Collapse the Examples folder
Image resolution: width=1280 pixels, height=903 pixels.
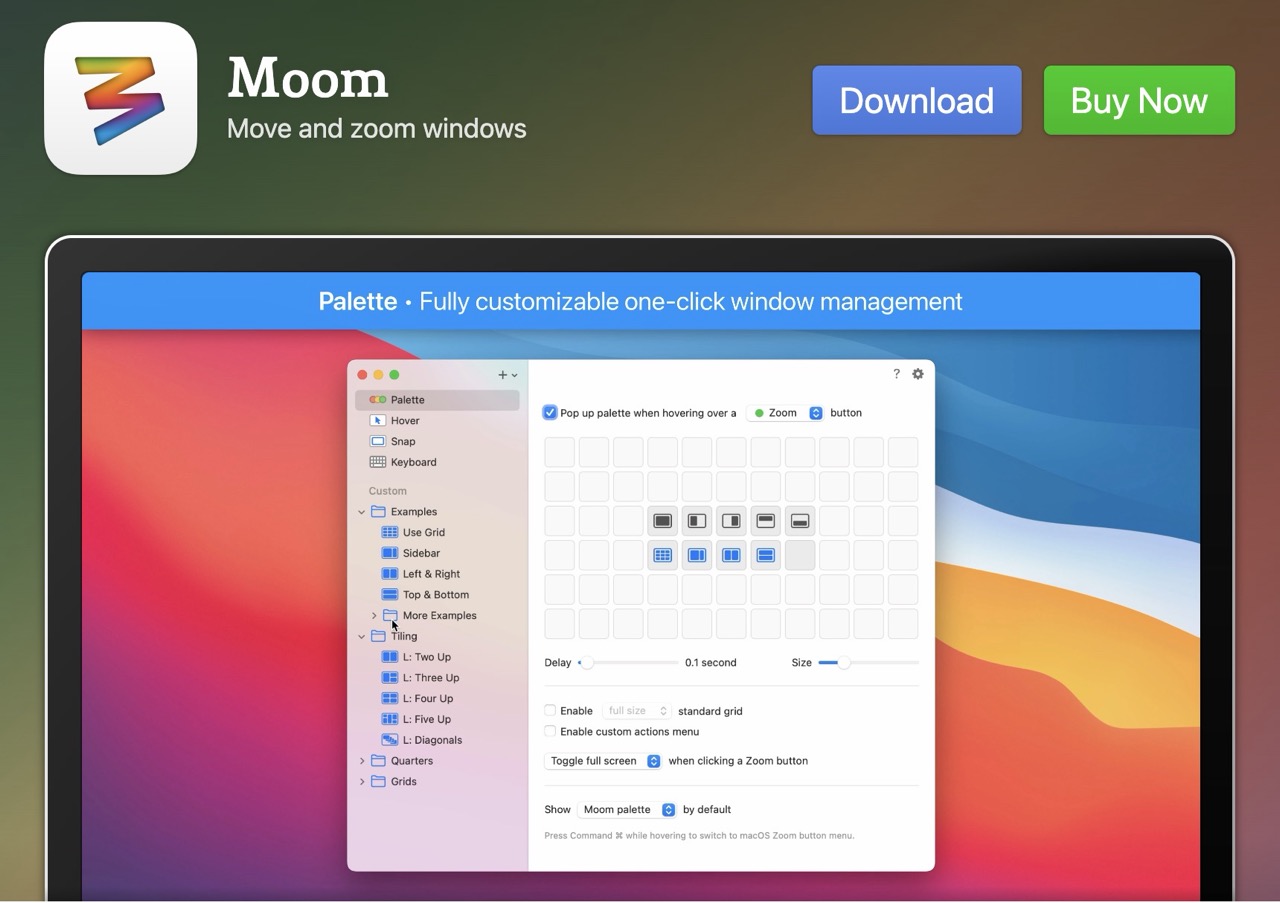click(x=362, y=512)
